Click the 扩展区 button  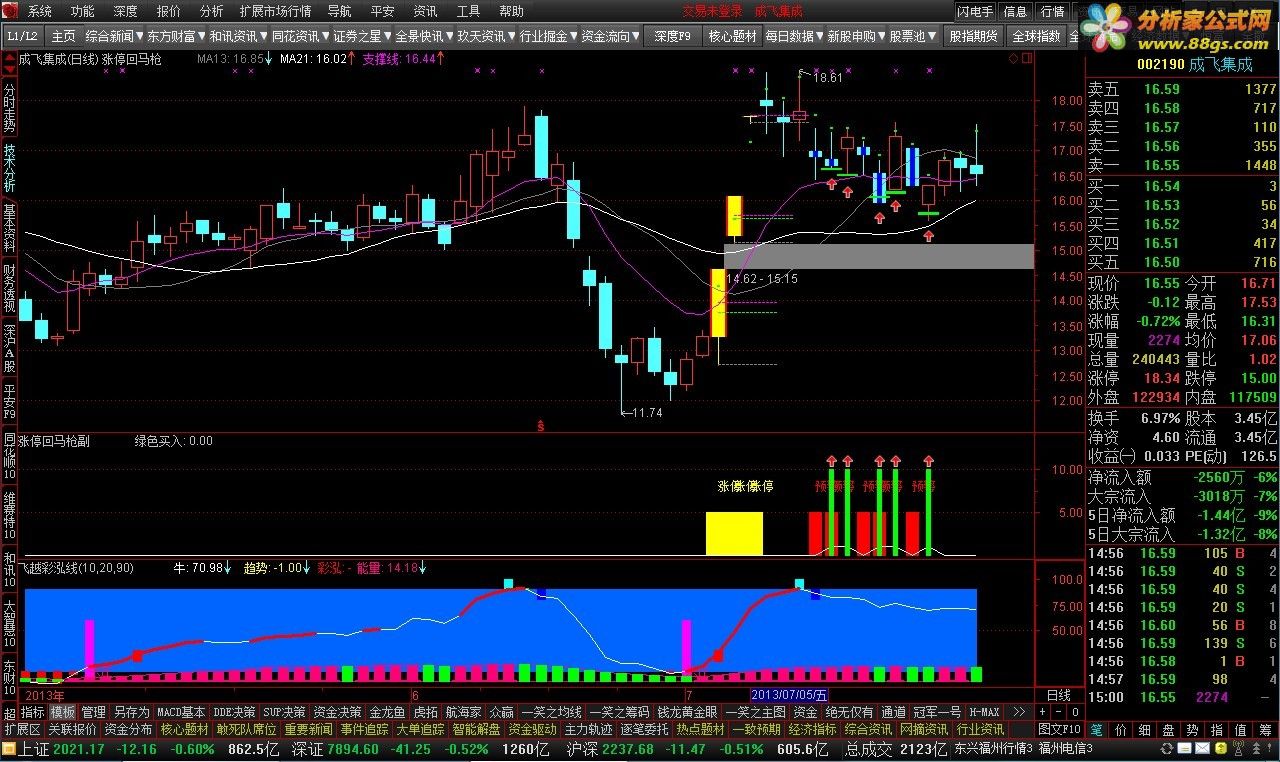(23, 730)
